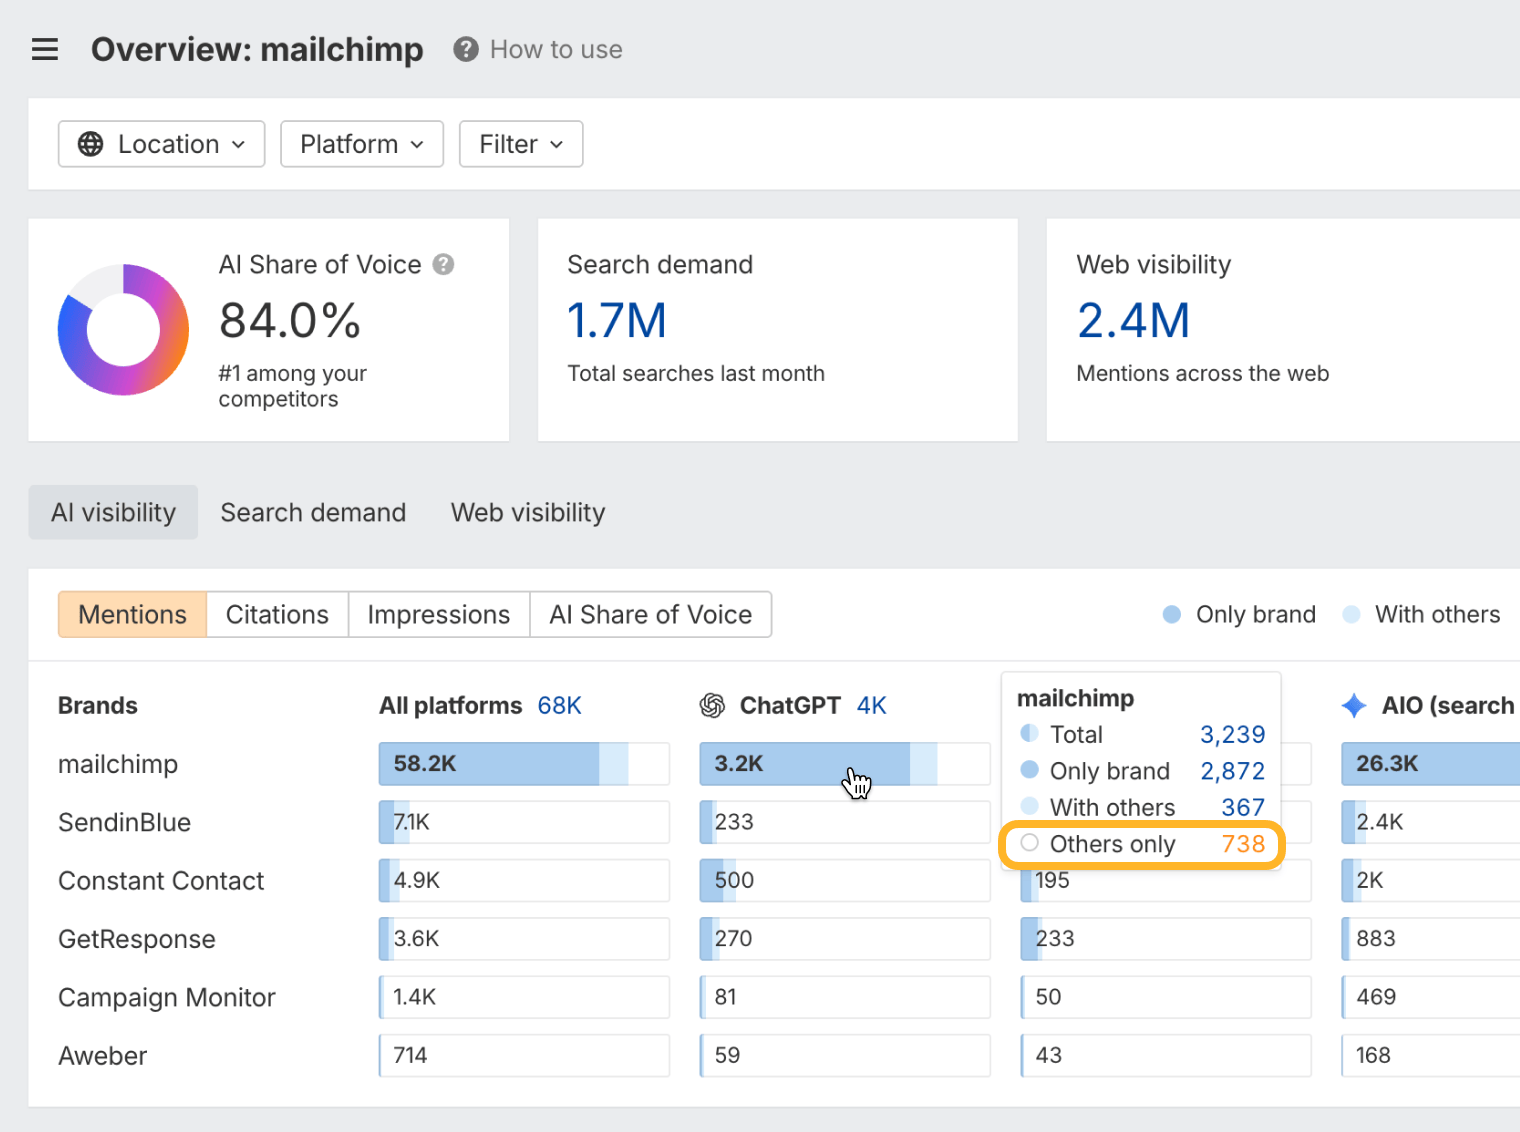Click mailchimp 58.2K All platforms bar
The image size is (1520, 1132).
(524, 764)
